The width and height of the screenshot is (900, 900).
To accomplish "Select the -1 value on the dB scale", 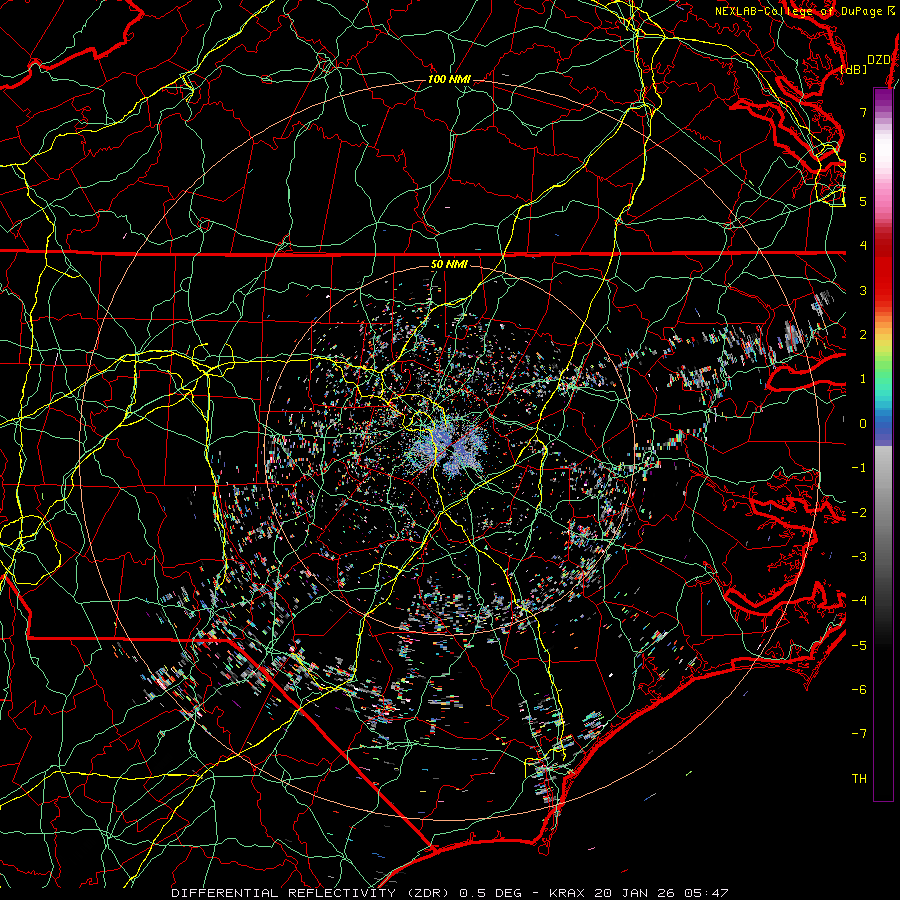I will coord(859,468).
